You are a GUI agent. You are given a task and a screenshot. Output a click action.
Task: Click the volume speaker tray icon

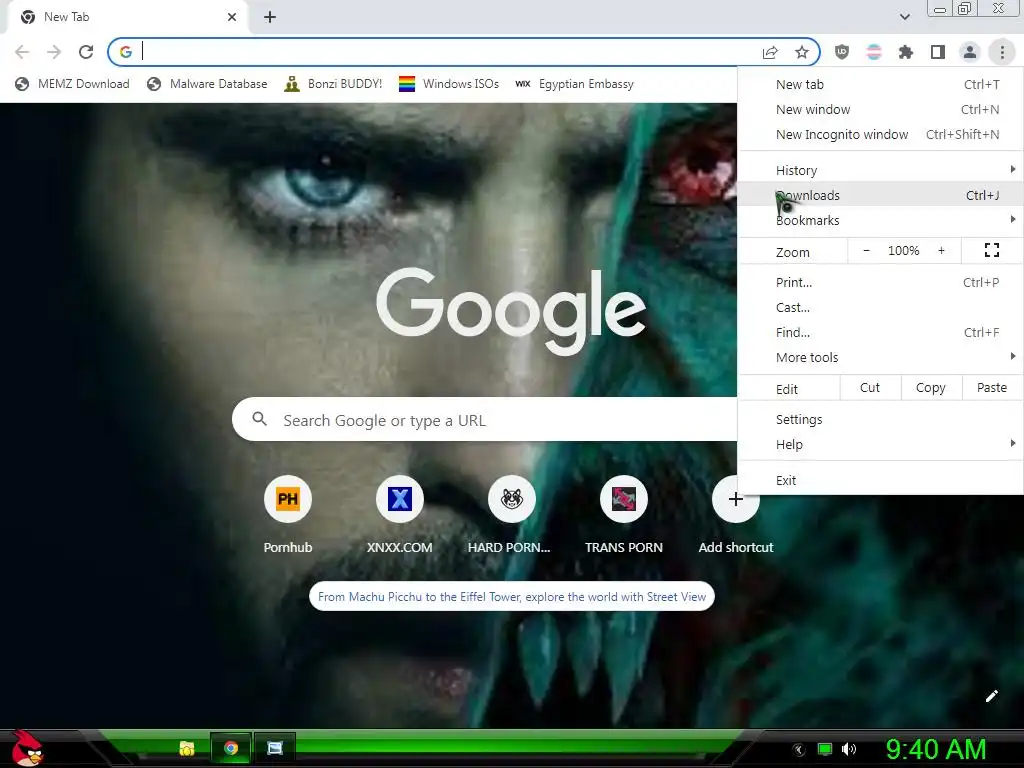pyautogui.click(x=848, y=749)
